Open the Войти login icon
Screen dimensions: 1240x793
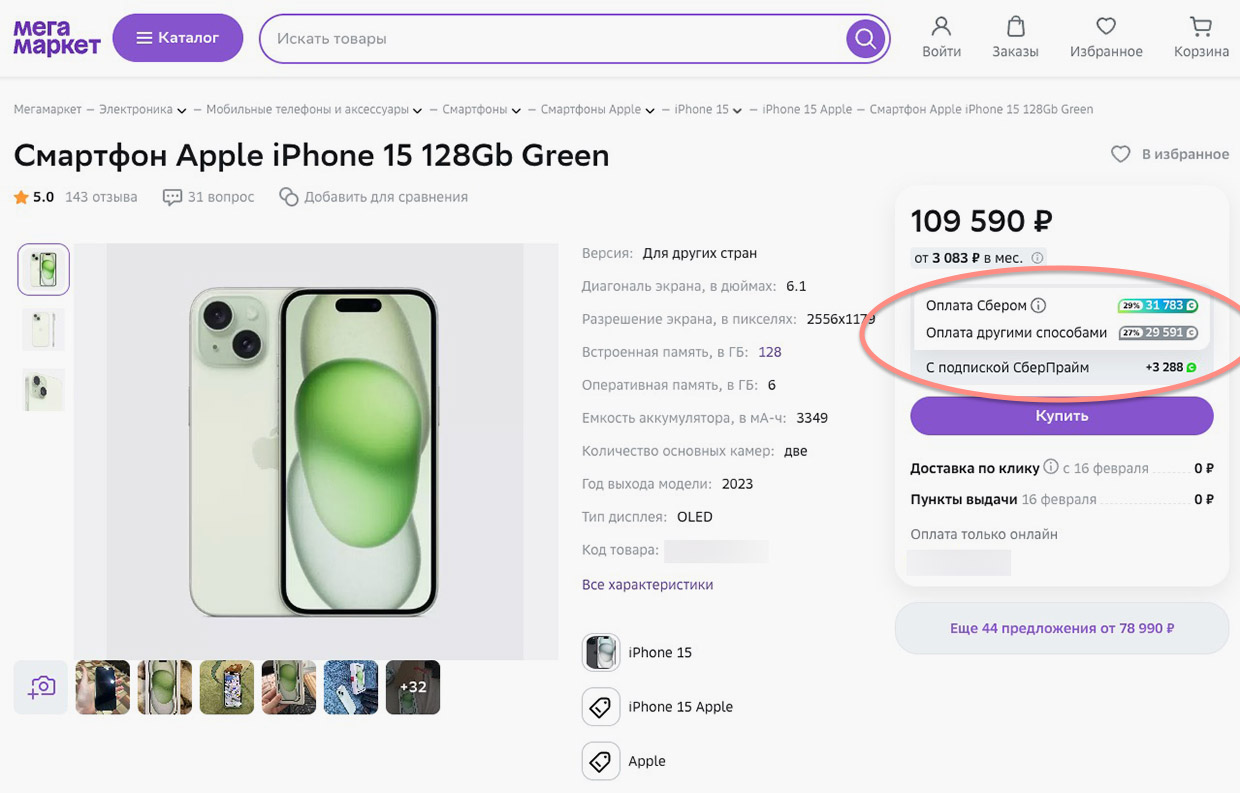click(x=941, y=28)
